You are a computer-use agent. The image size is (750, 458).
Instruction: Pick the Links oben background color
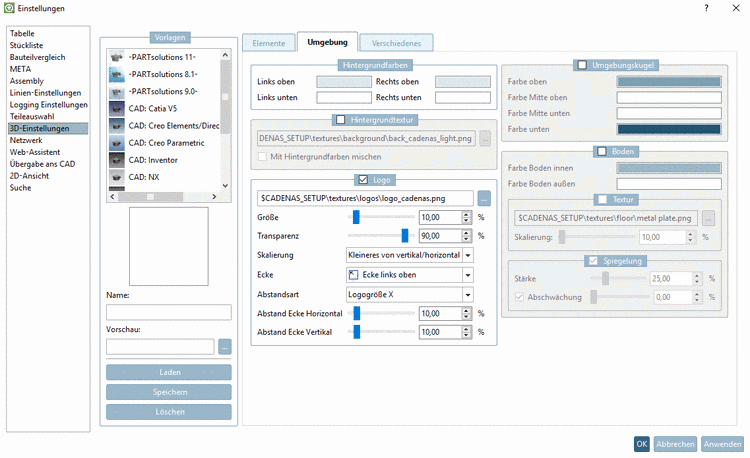point(344,82)
